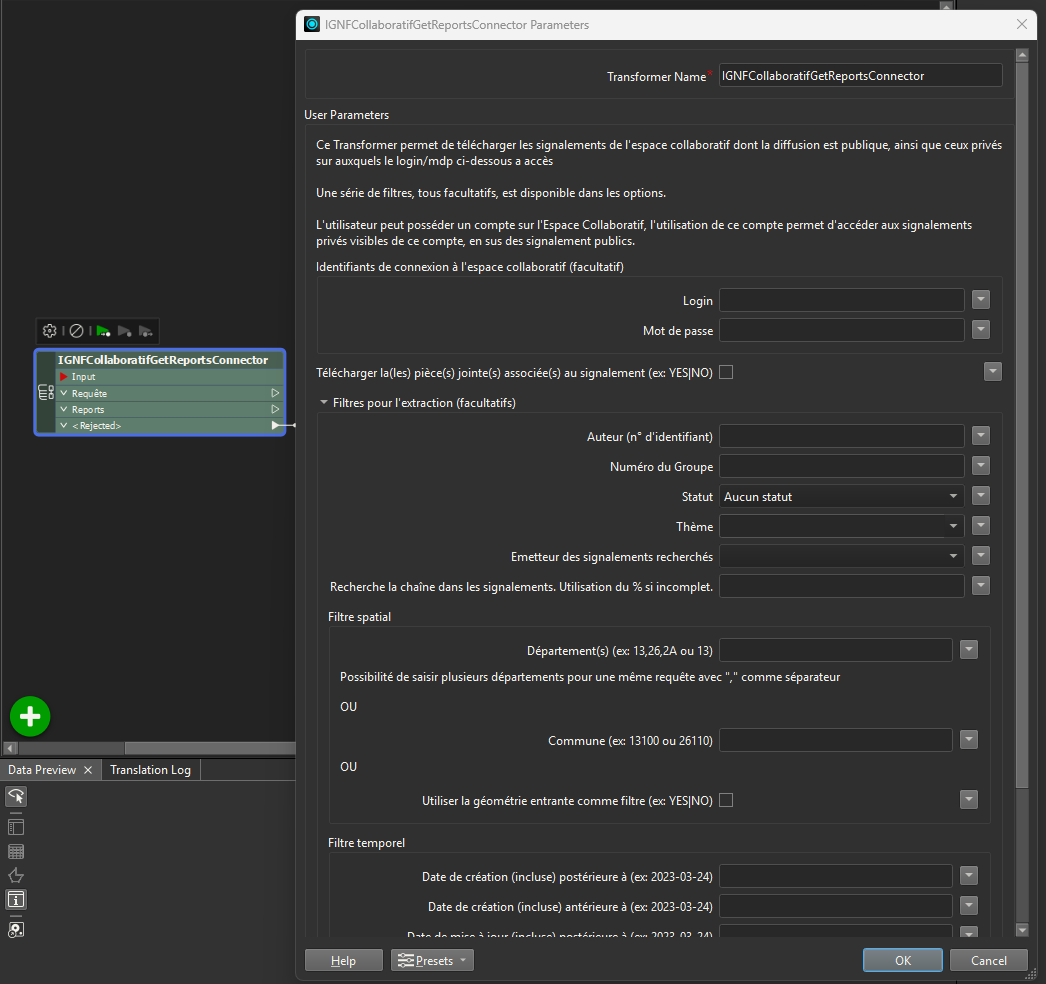Image resolution: width=1046 pixels, height=984 pixels.
Task: Close the Parameters dialog window
Action: click(1022, 24)
